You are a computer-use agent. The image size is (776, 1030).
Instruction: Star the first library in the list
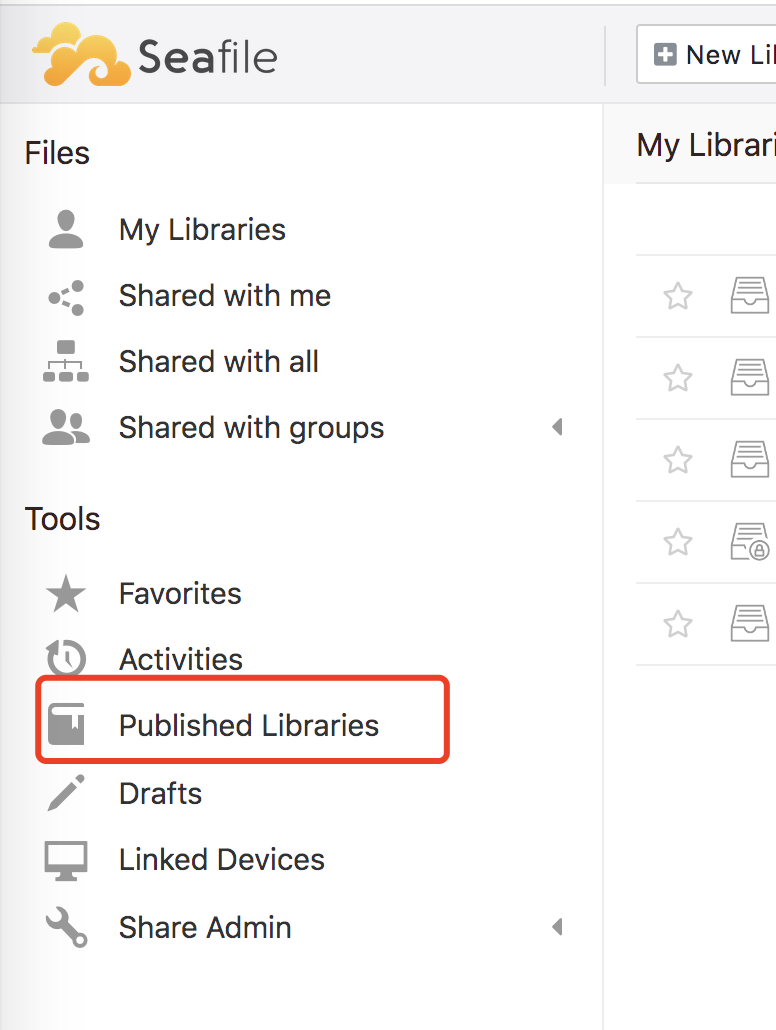point(678,296)
